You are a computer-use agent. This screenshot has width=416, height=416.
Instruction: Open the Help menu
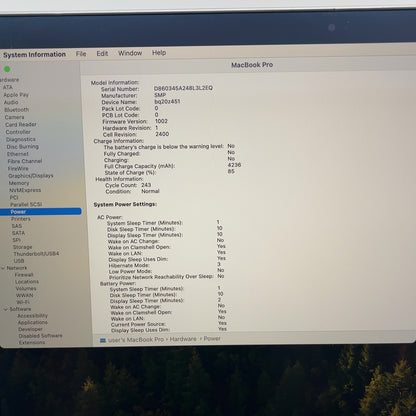coord(159,53)
